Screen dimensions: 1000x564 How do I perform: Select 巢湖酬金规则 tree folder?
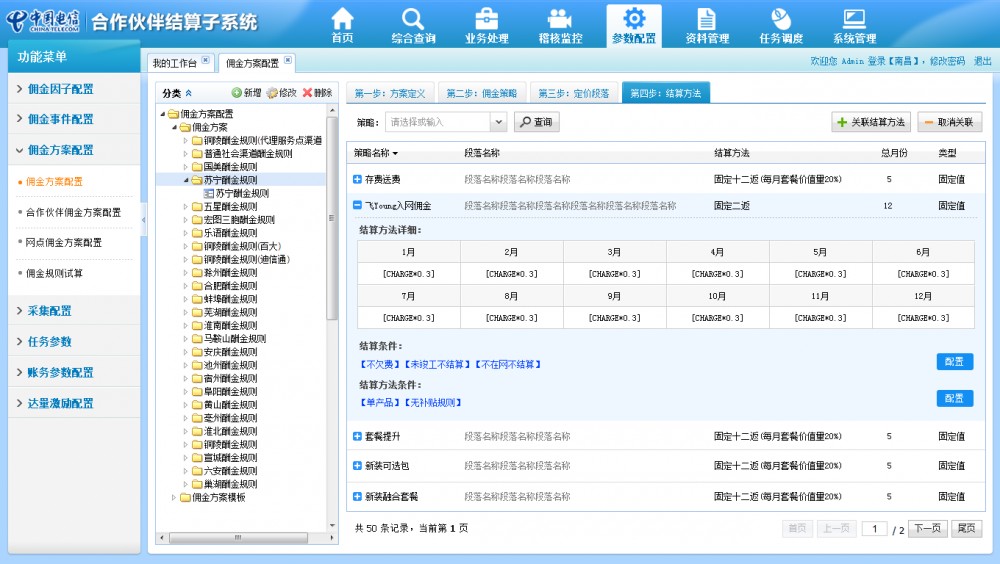230,484
